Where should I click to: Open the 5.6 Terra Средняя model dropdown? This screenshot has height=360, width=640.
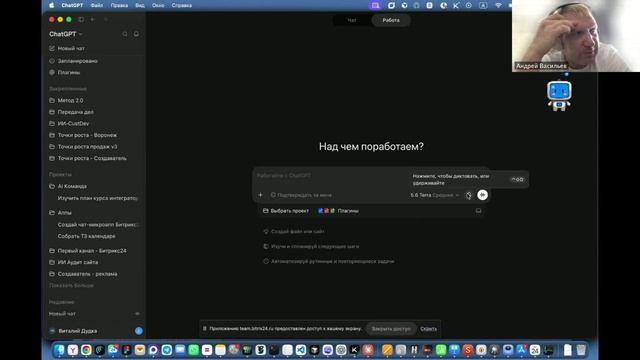point(435,195)
